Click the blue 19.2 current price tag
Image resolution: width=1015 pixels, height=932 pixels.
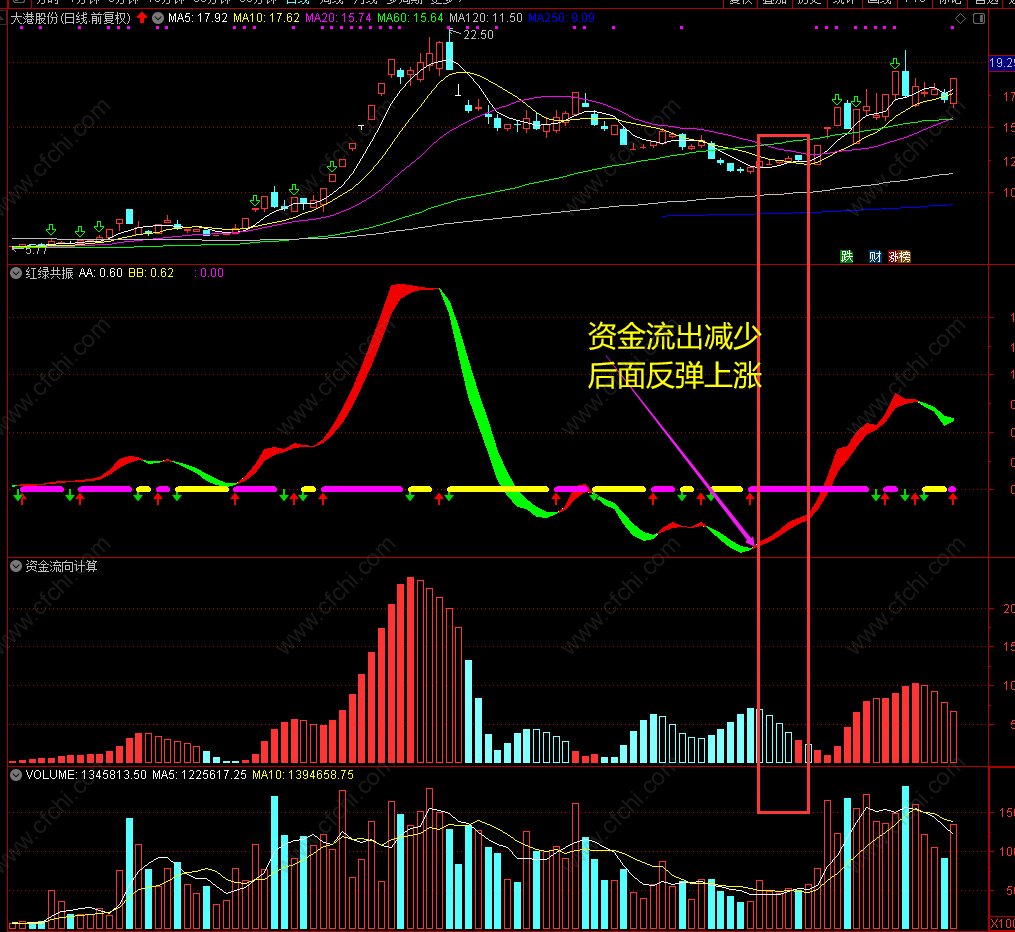point(1001,63)
